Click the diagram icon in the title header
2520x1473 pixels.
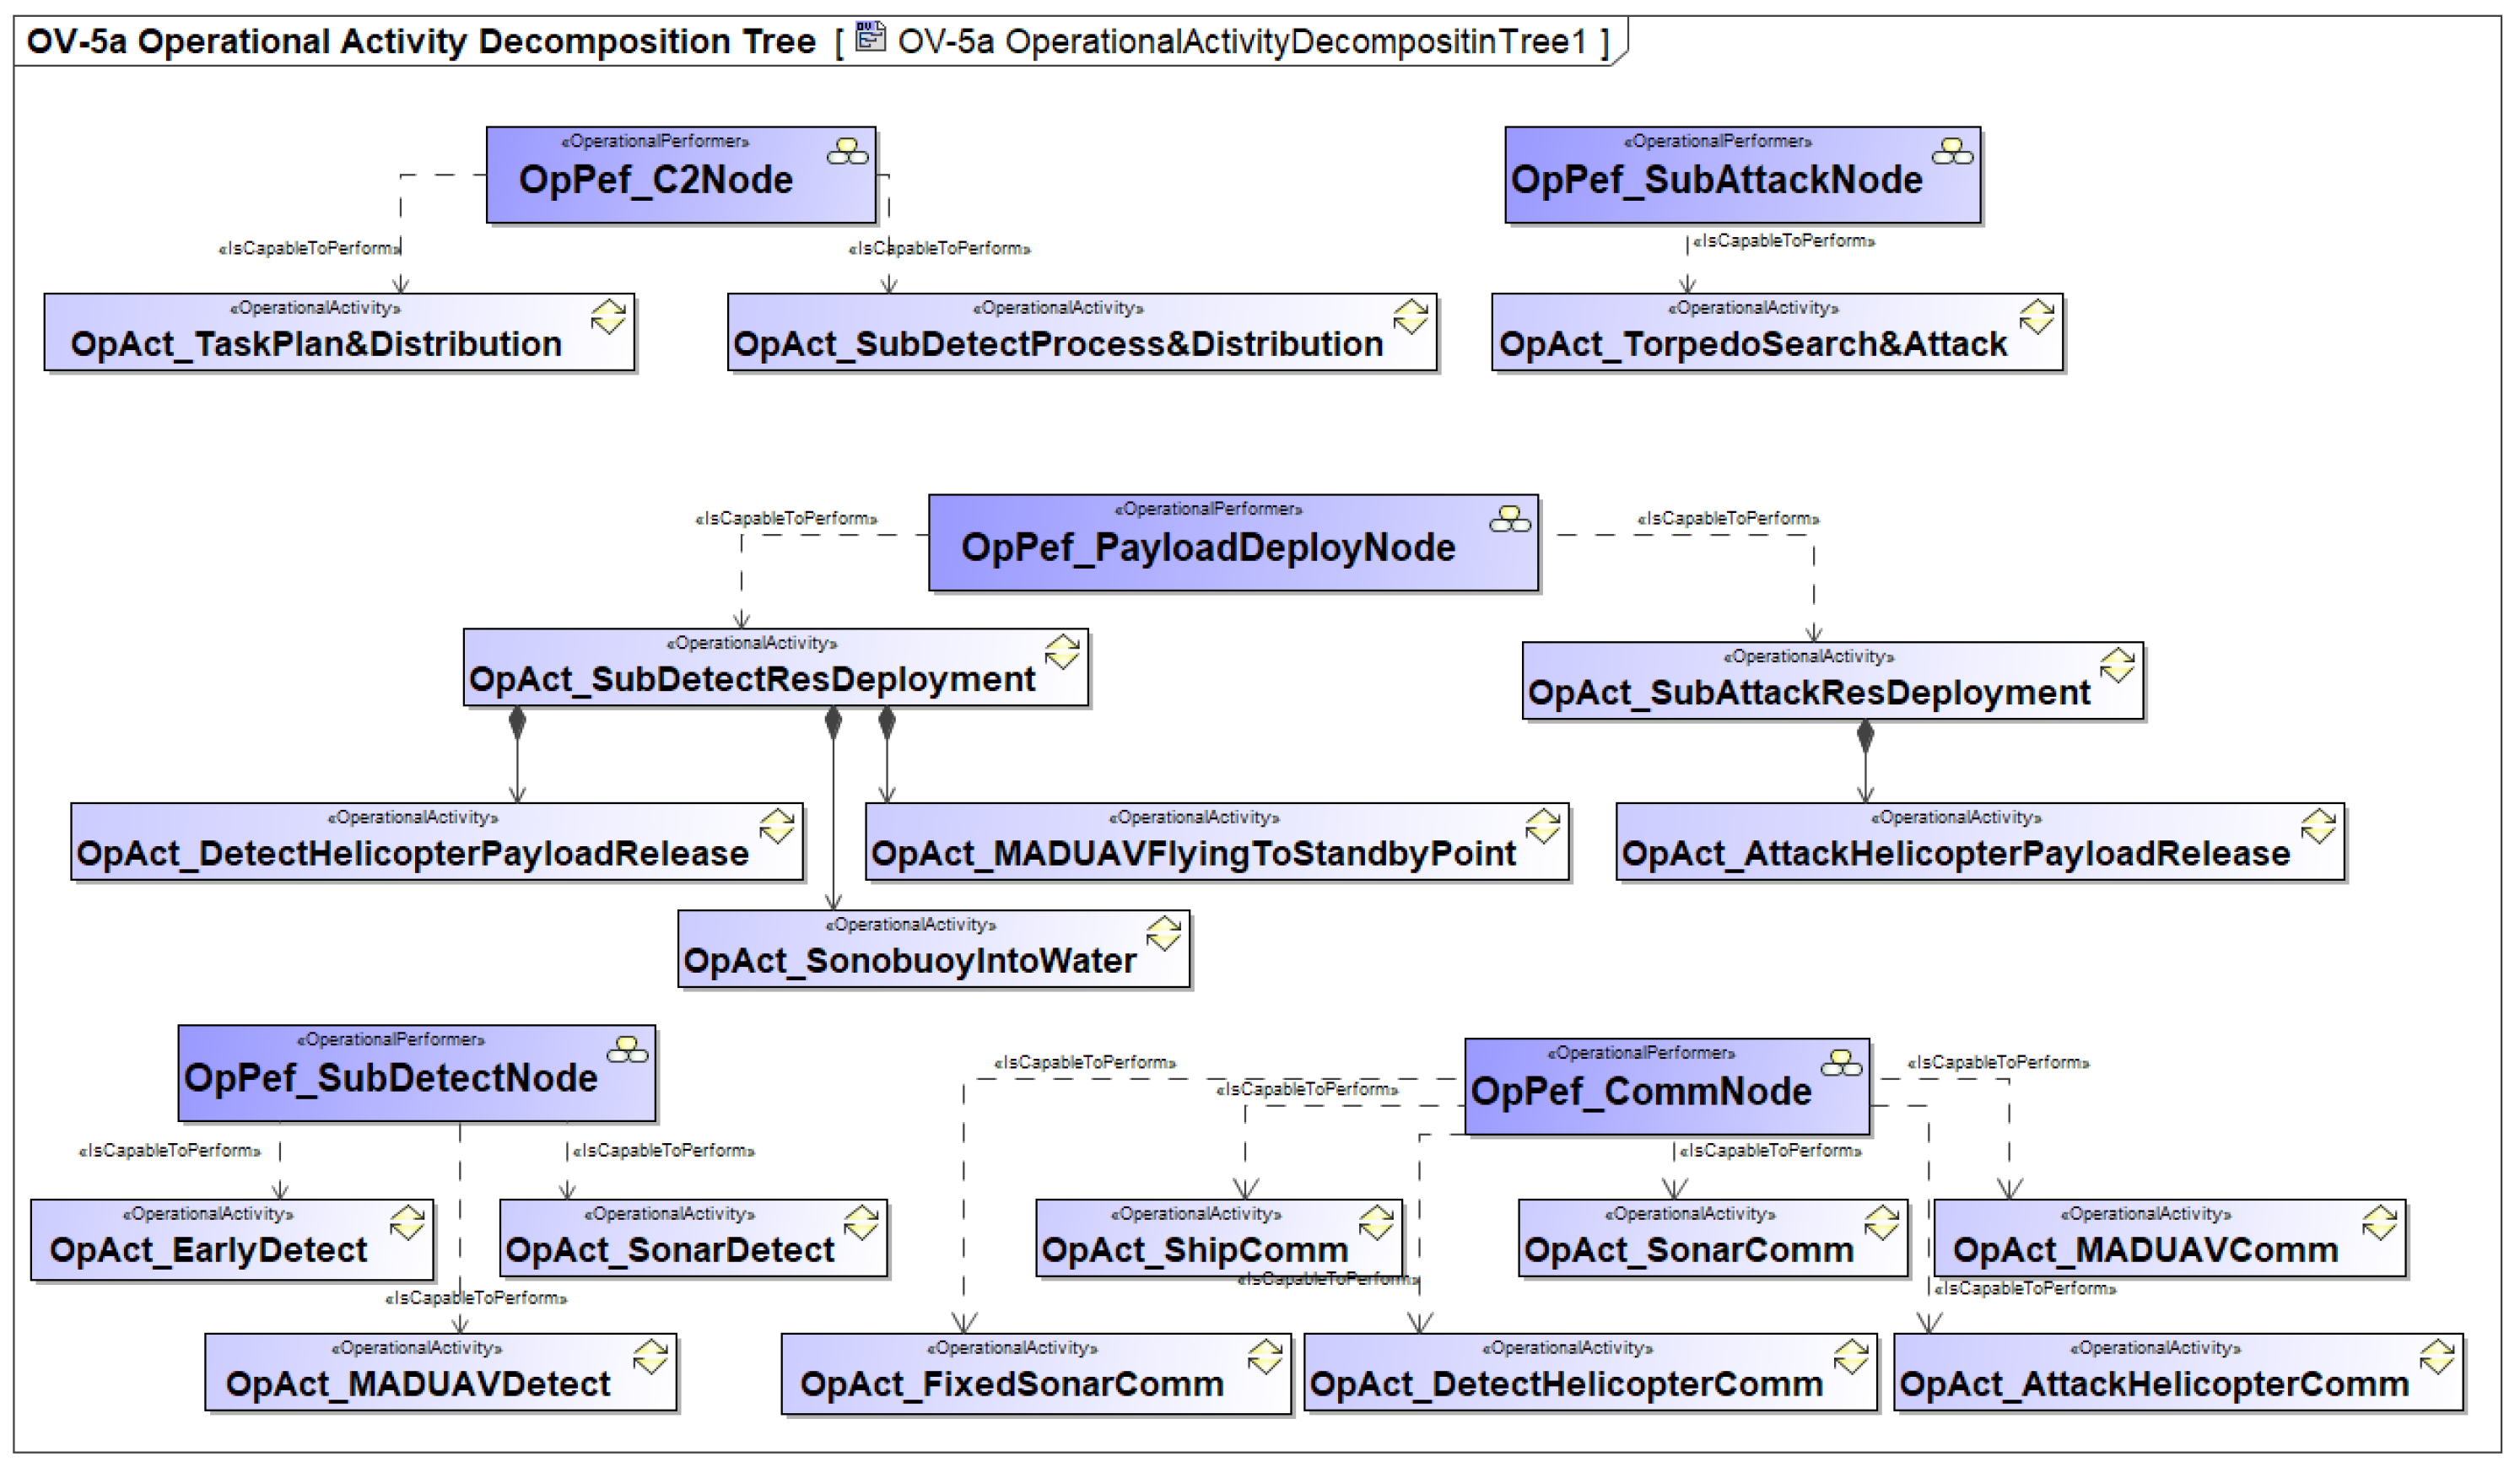pyautogui.click(x=871, y=38)
